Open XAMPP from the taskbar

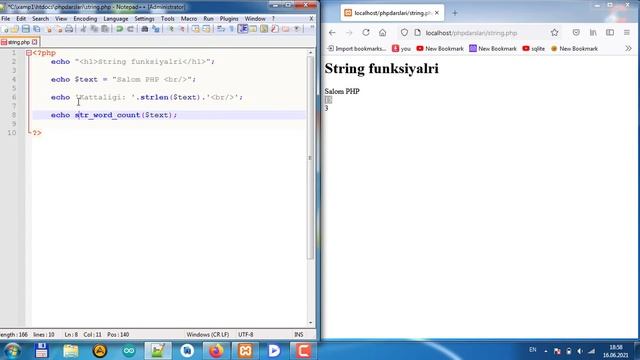pos(245,351)
